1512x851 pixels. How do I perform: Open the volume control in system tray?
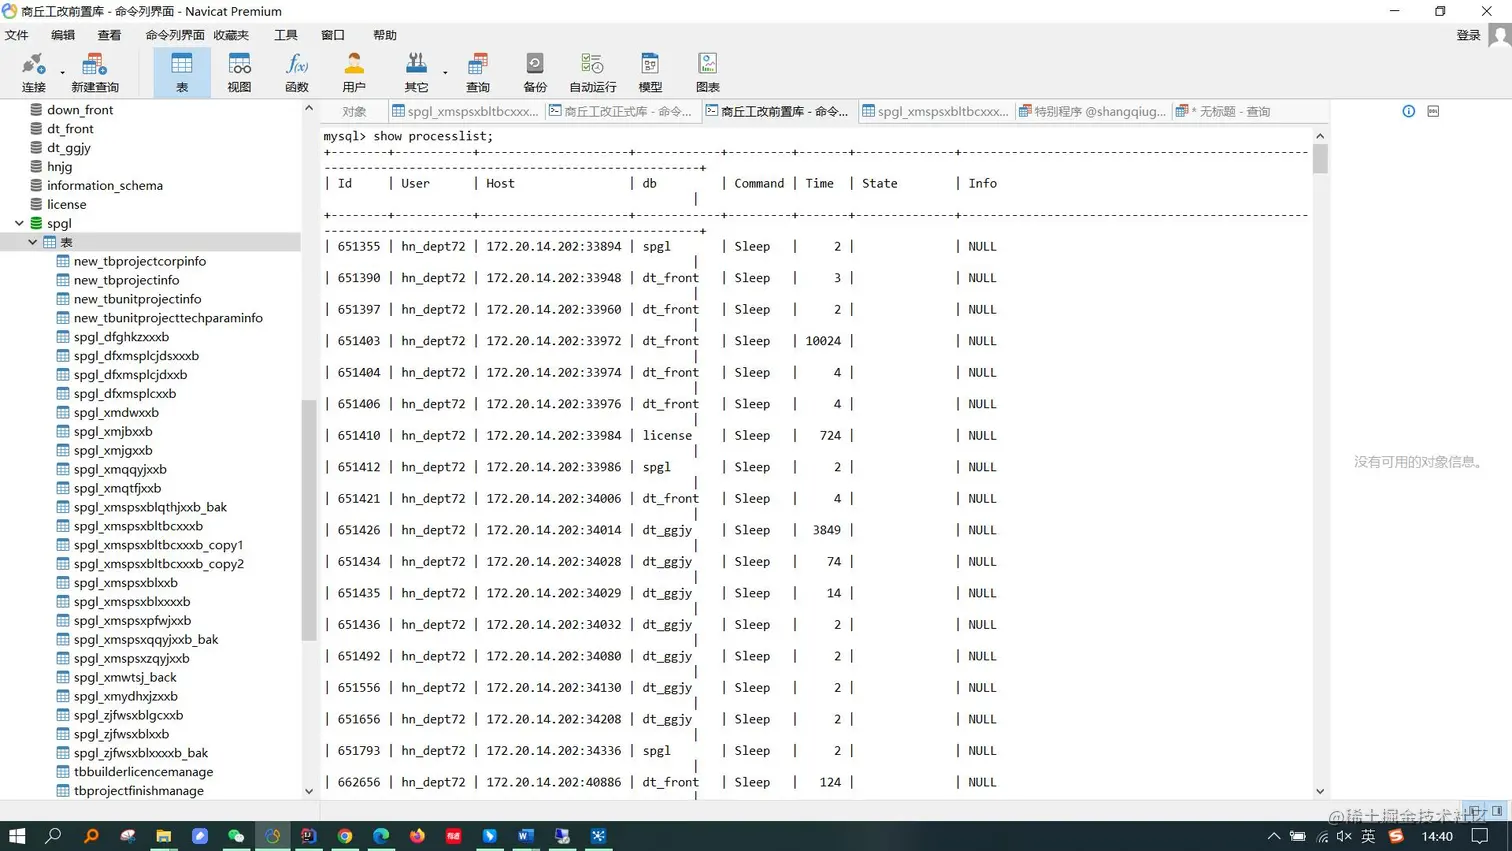coord(1344,836)
